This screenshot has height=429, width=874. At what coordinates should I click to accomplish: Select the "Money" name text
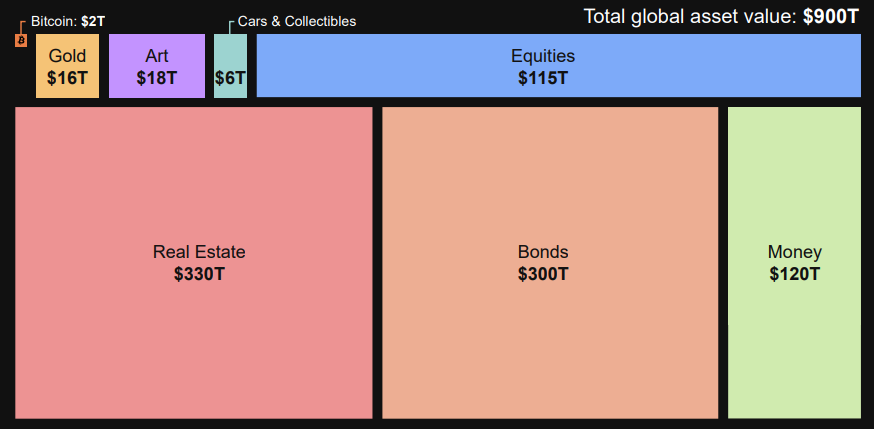(795, 252)
